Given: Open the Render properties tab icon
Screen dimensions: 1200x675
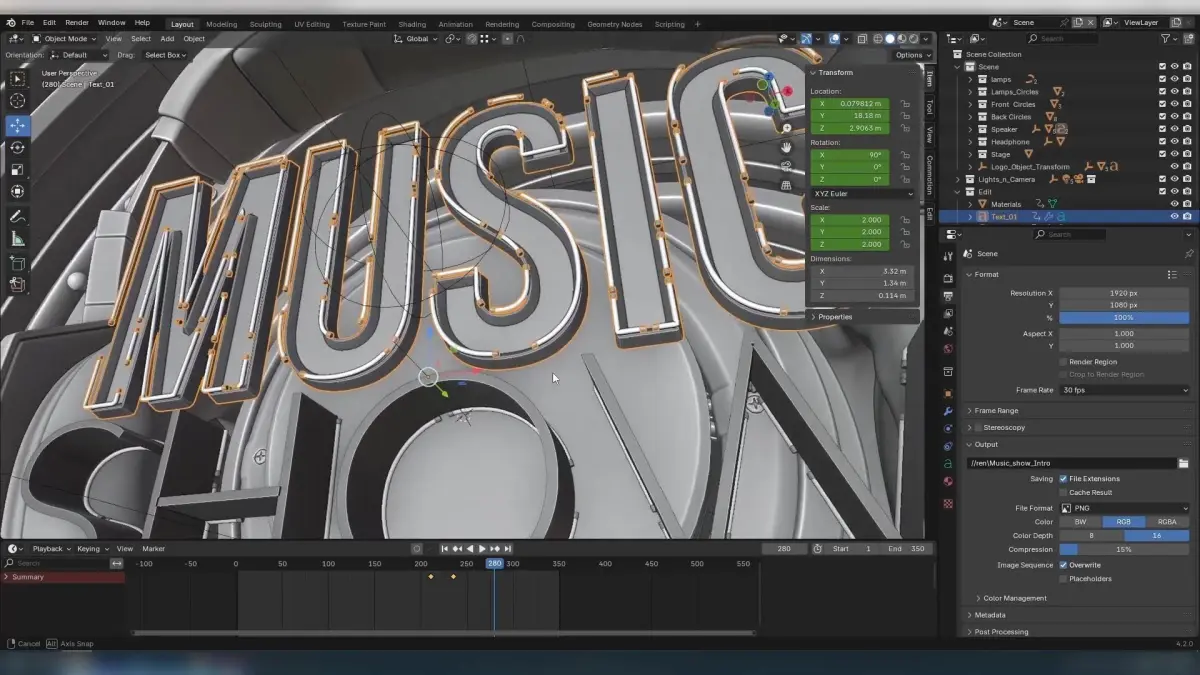Looking at the screenshot, I should tap(948, 279).
